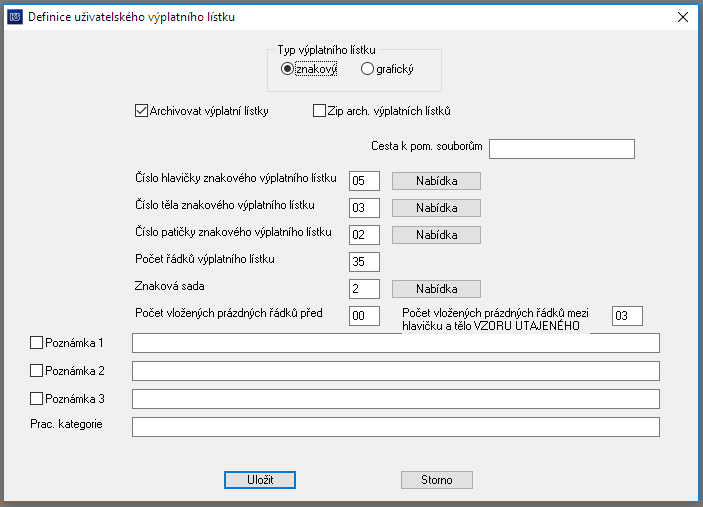Screen dimensions: 703x507
Task: Click the Poznámka 3 text field
Action: tap(396, 399)
